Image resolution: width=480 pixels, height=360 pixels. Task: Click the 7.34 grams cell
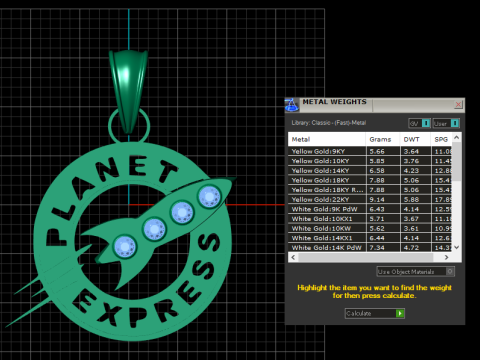click(383, 248)
